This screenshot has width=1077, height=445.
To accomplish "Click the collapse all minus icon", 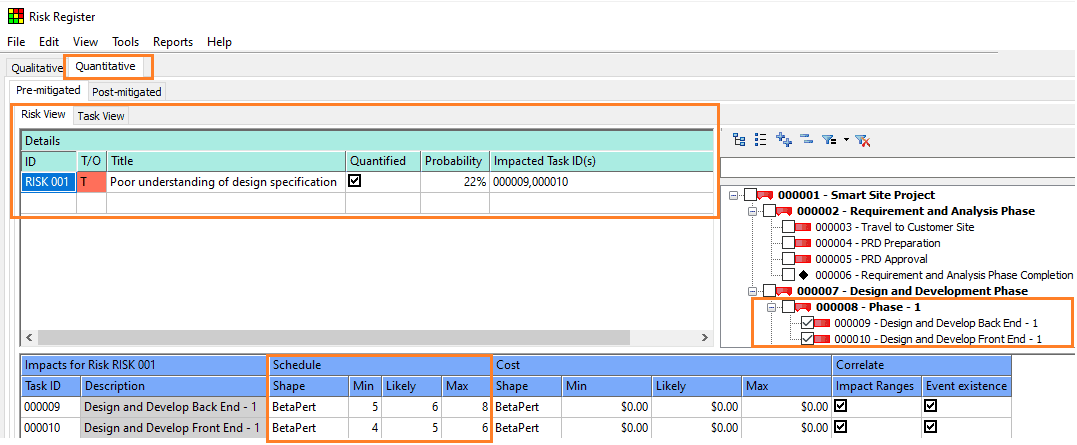I will click(807, 139).
